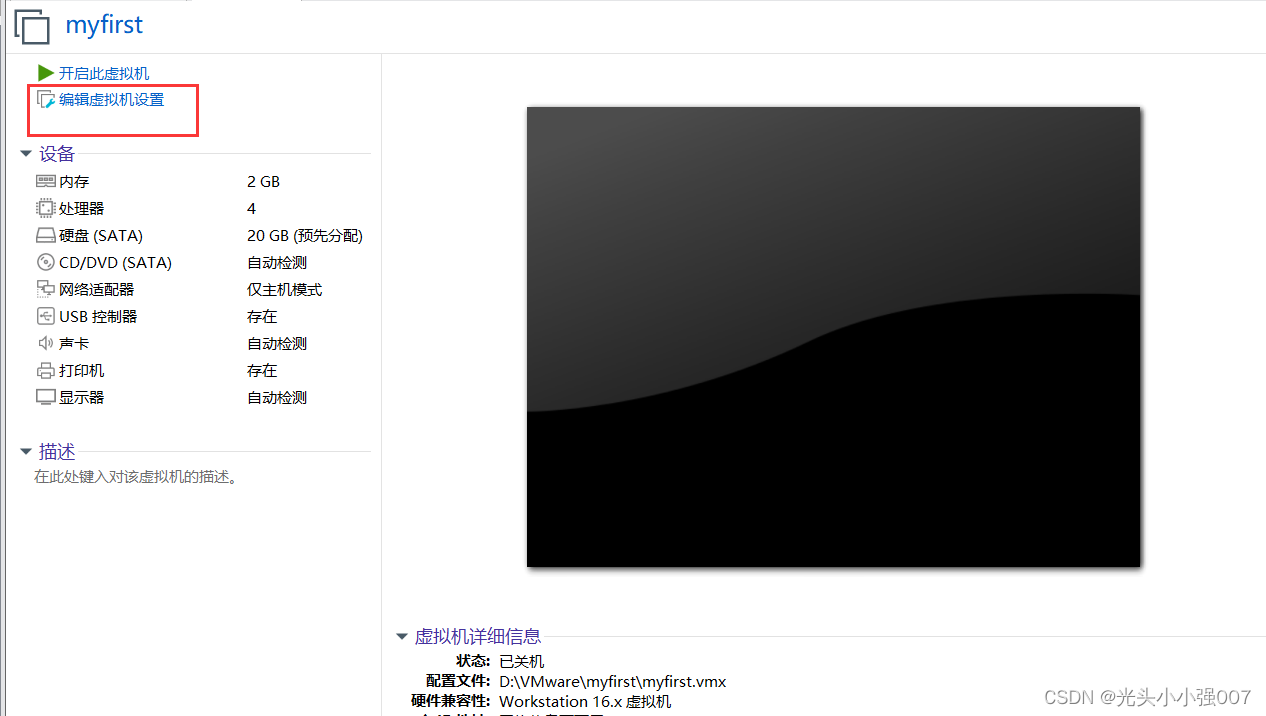Select the 网络适配器 device label
Viewport: 1266px width, 716px height.
click(97, 289)
